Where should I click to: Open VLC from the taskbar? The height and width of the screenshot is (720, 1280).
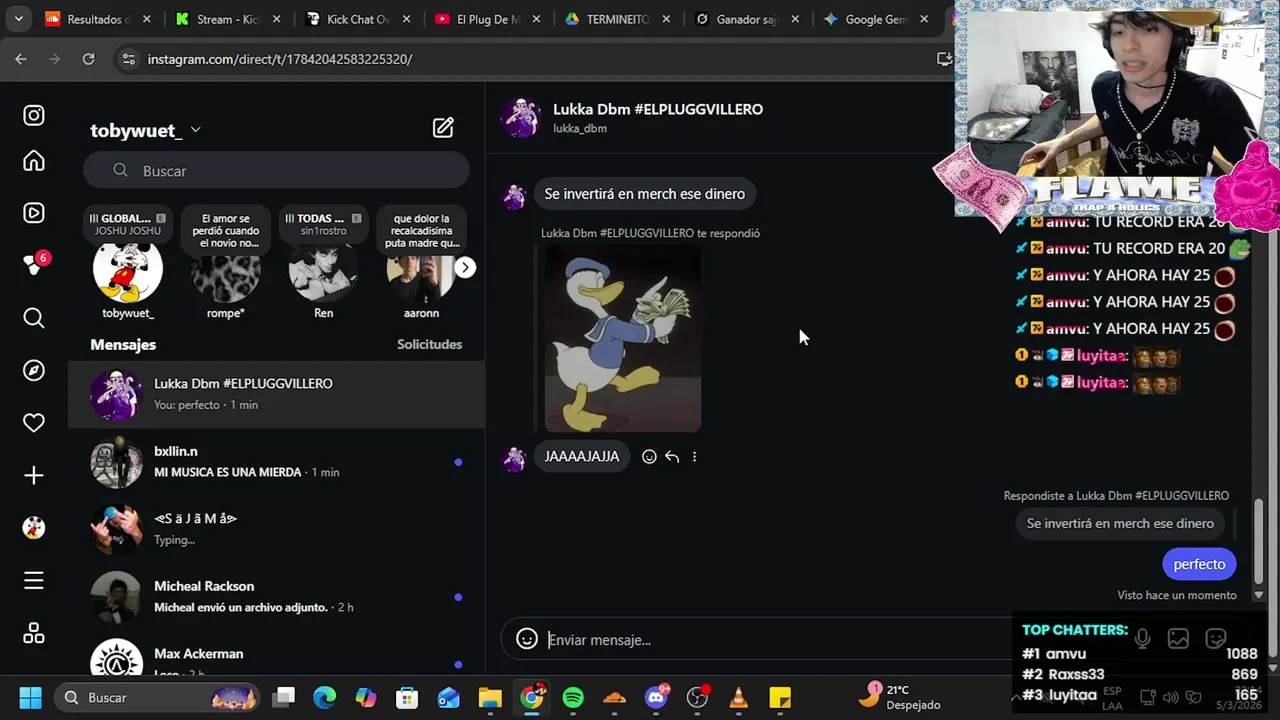coord(739,697)
